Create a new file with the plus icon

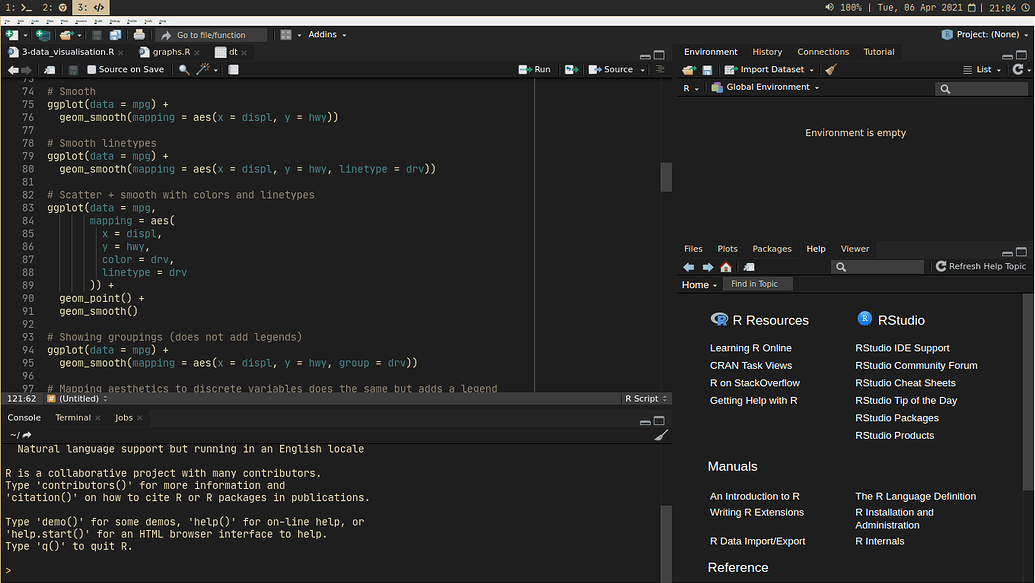(12, 35)
